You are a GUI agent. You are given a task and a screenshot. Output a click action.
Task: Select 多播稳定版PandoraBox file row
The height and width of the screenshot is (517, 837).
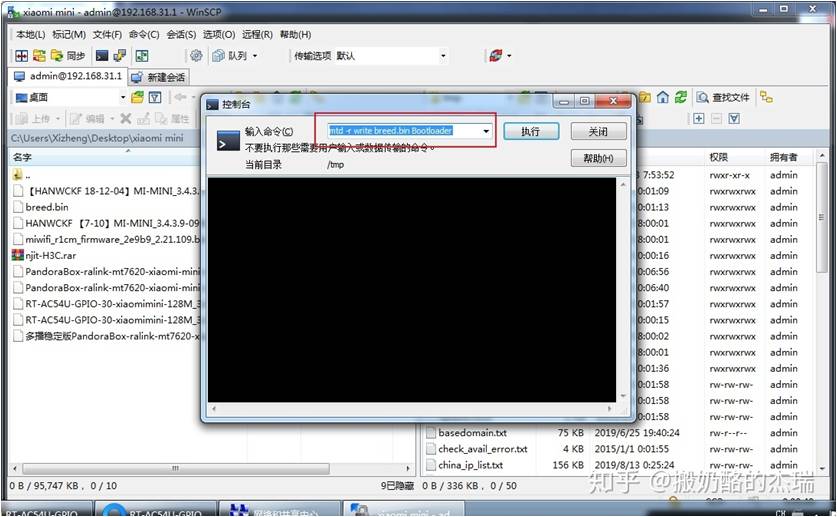tap(106, 336)
